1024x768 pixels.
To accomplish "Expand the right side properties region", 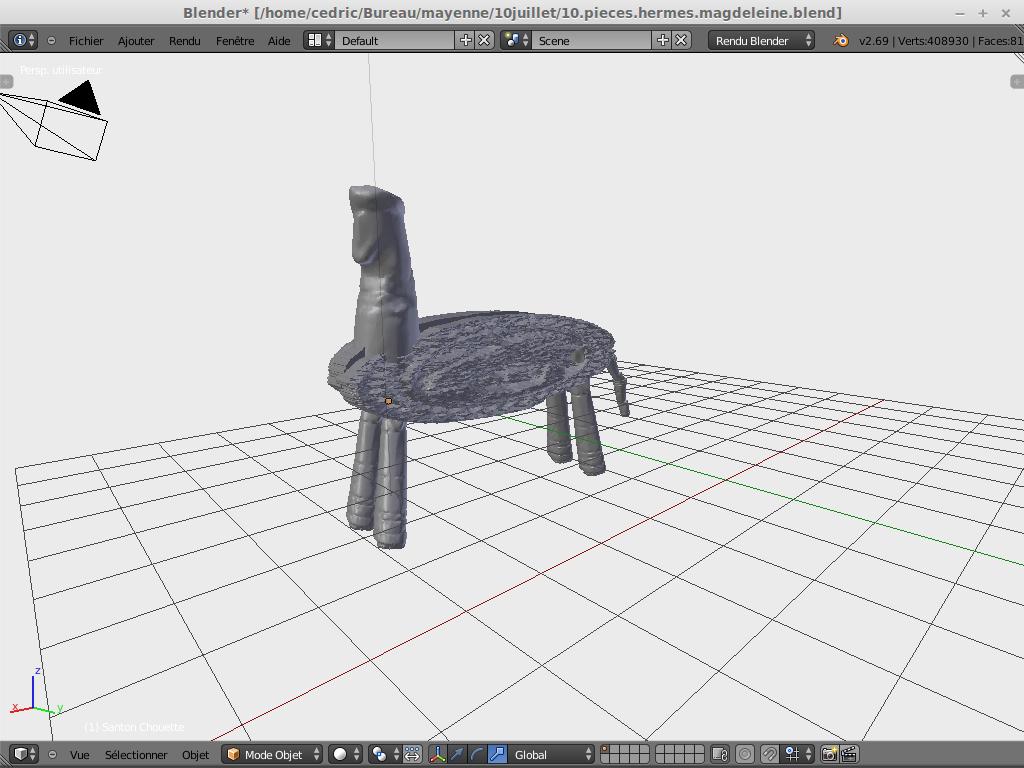I will tap(1017, 81).
